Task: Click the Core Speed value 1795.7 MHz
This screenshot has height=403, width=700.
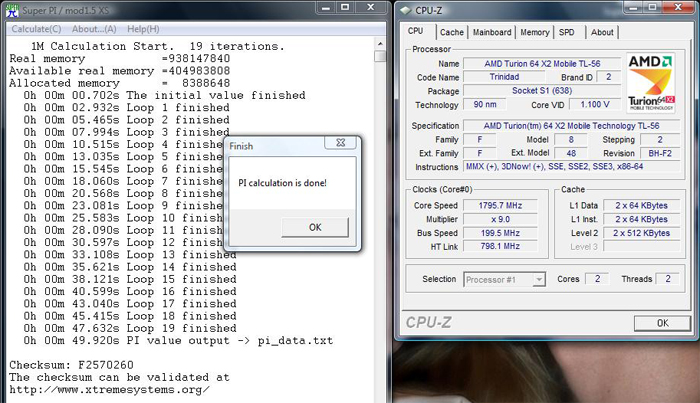Action: [x=500, y=205]
